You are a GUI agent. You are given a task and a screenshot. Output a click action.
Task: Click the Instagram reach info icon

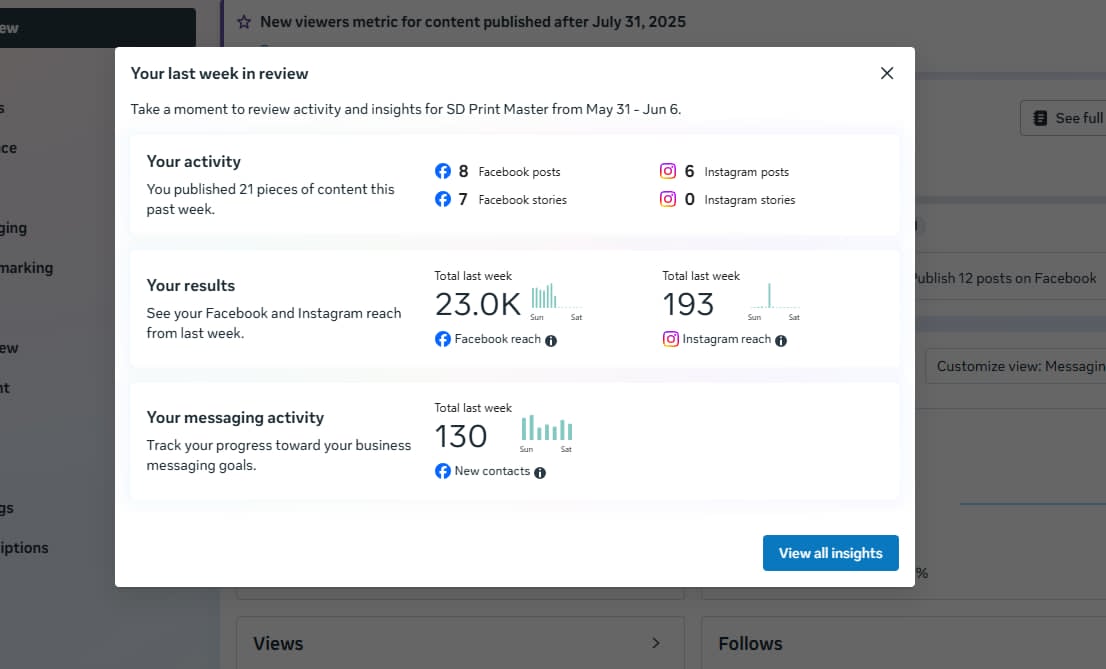point(781,340)
